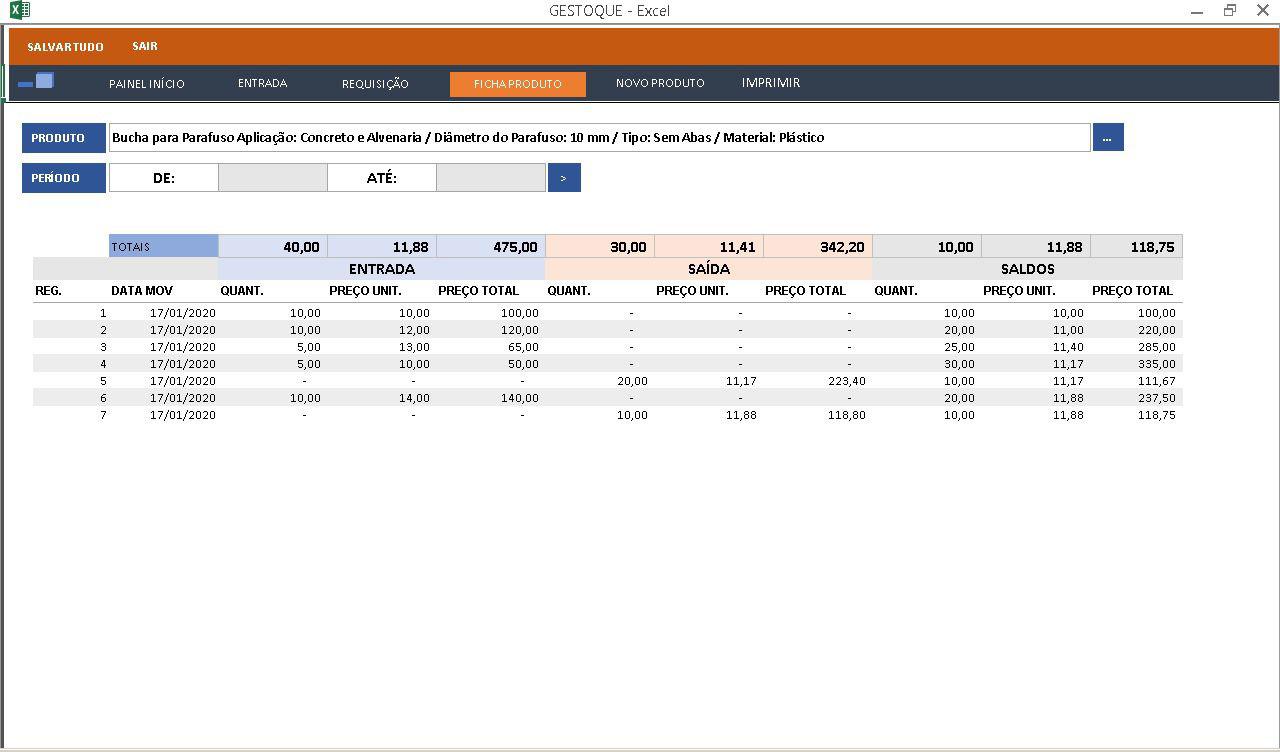The height and width of the screenshot is (752, 1280).
Task: Click the blue toggle icon beside Painel Início
Action: (36, 82)
